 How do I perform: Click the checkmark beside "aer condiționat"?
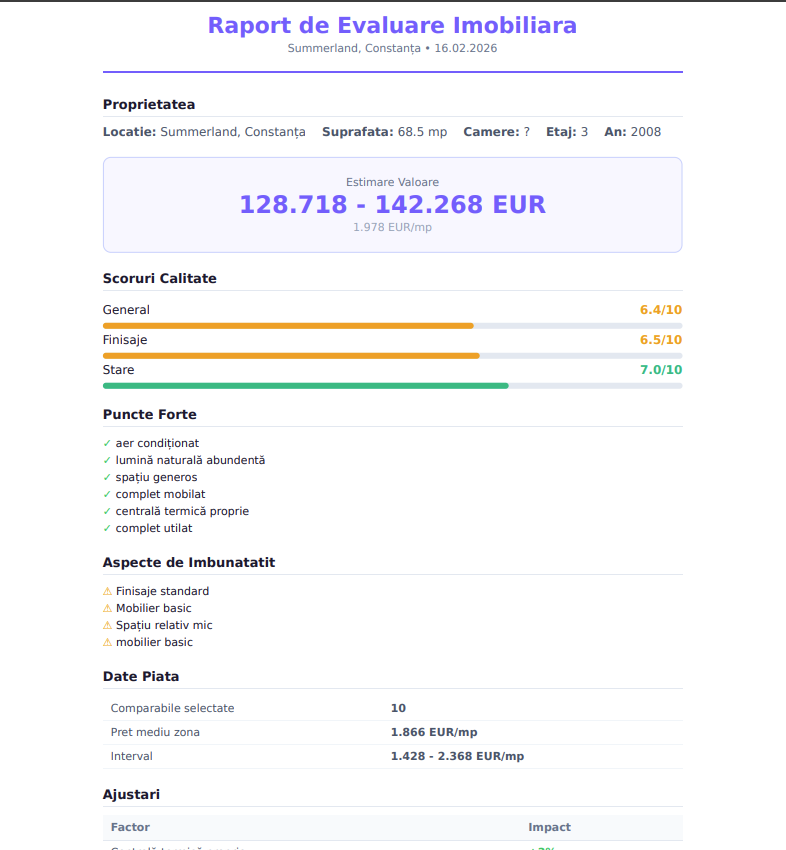coord(107,443)
